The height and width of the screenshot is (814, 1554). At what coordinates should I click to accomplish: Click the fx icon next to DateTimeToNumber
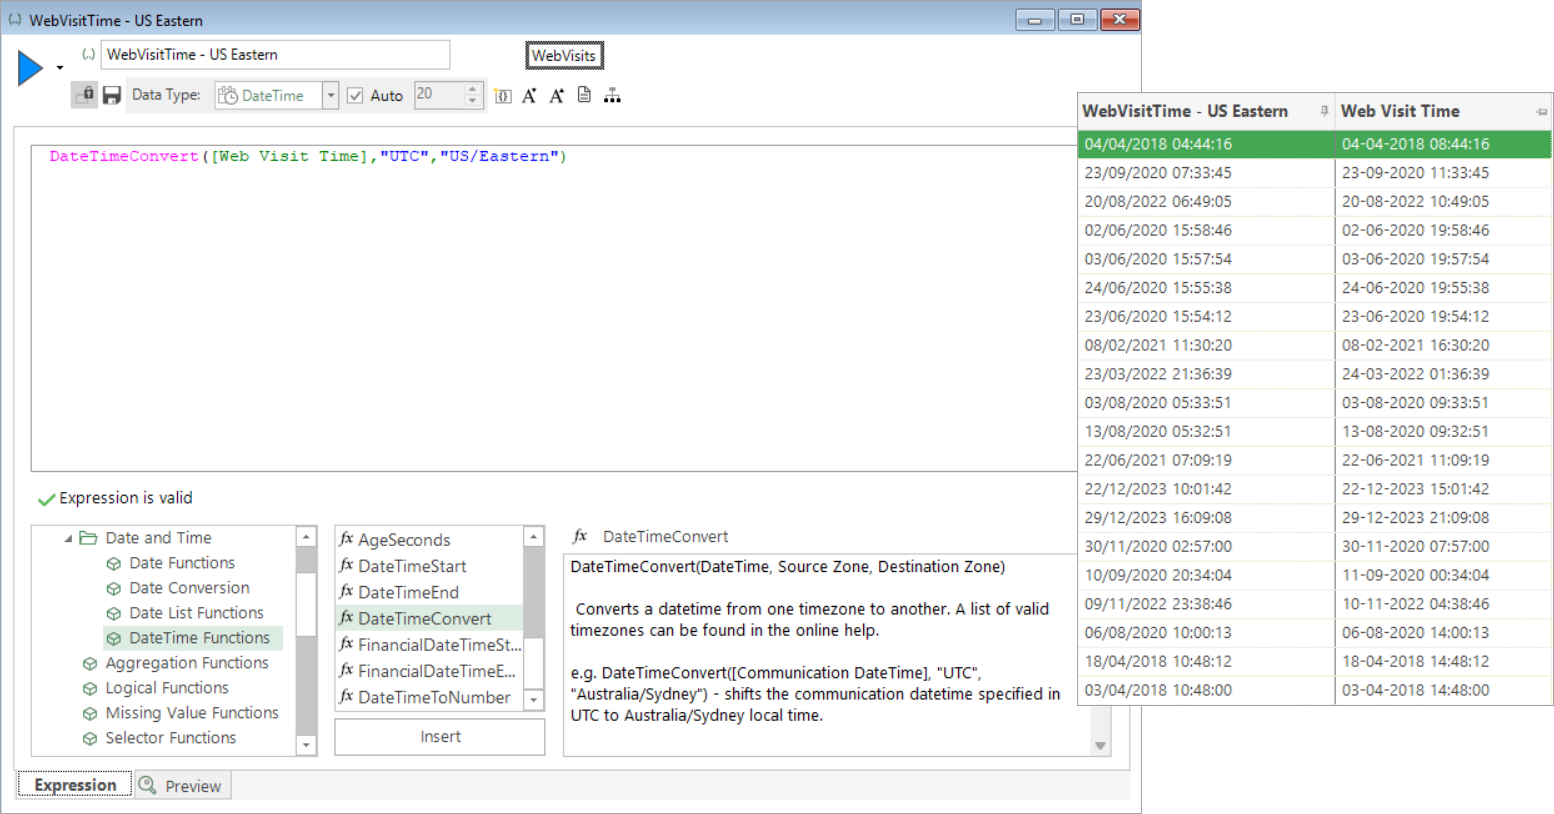point(346,696)
